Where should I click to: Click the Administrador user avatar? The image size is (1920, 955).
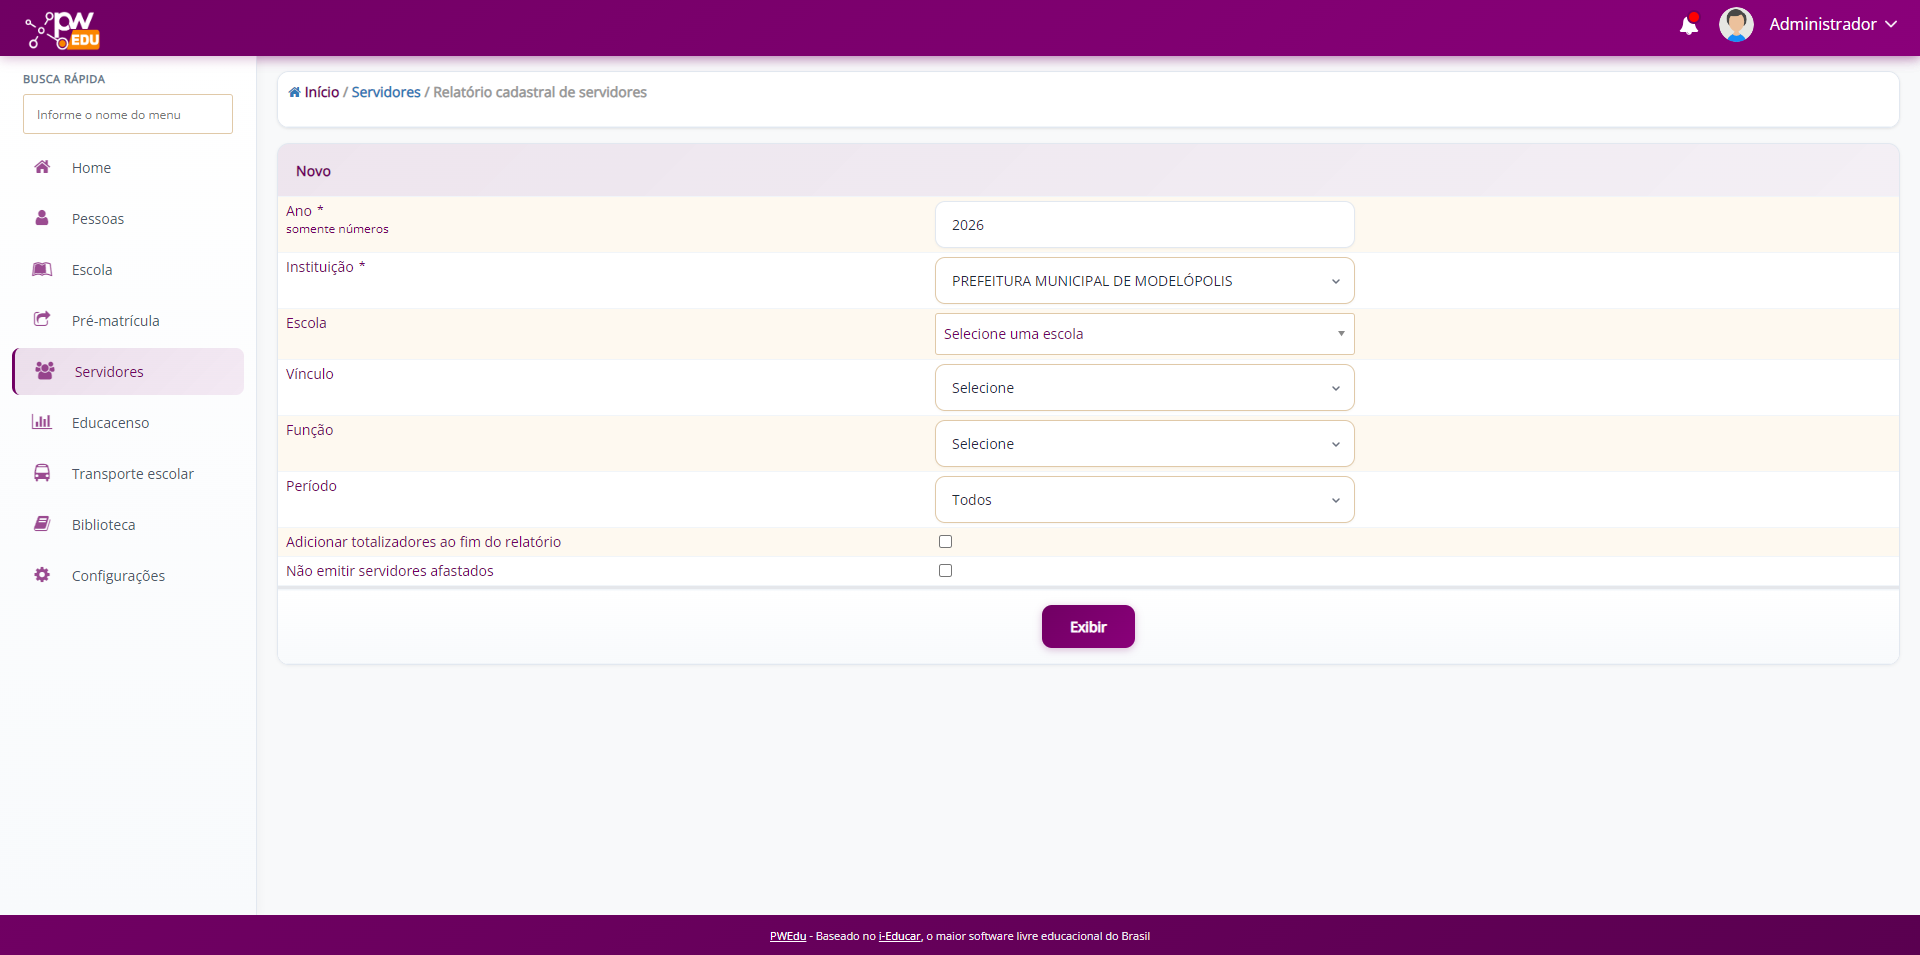pyautogui.click(x=1736, y=24)
